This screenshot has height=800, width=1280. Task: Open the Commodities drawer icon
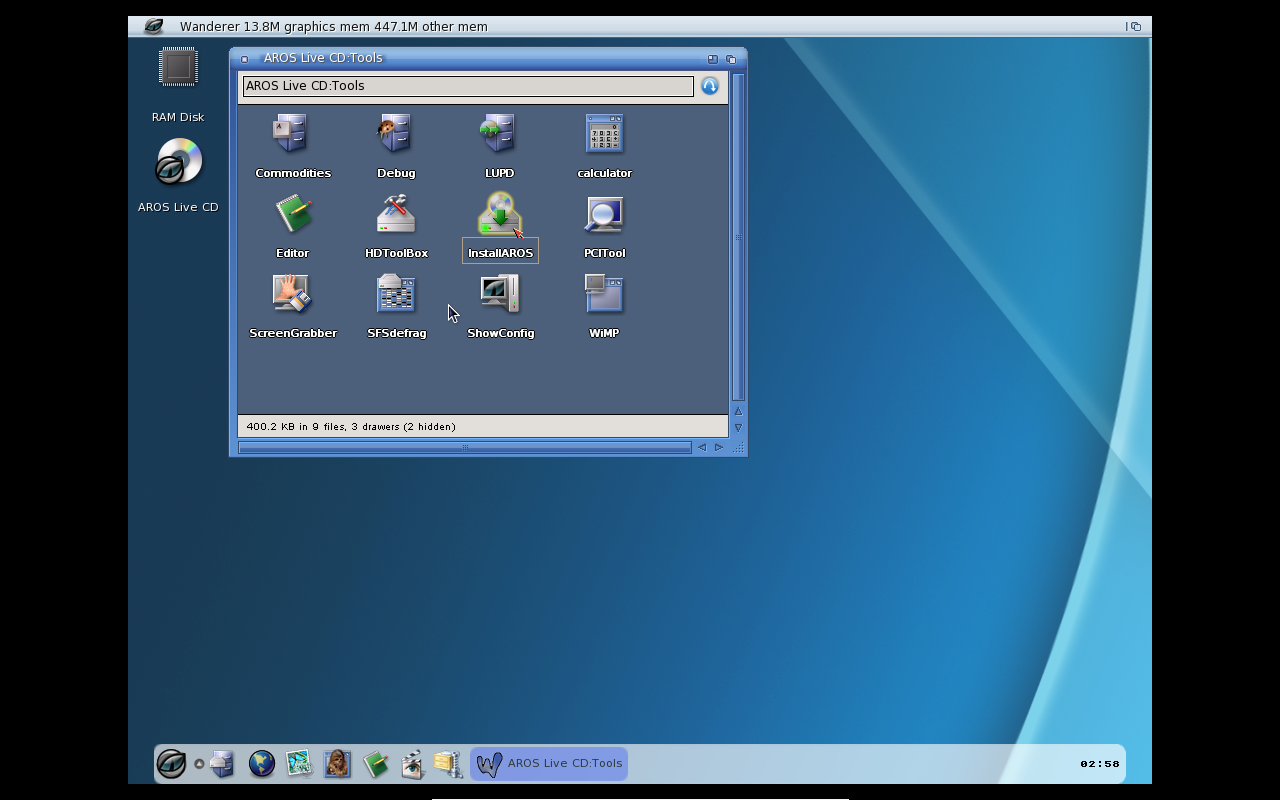292,133
